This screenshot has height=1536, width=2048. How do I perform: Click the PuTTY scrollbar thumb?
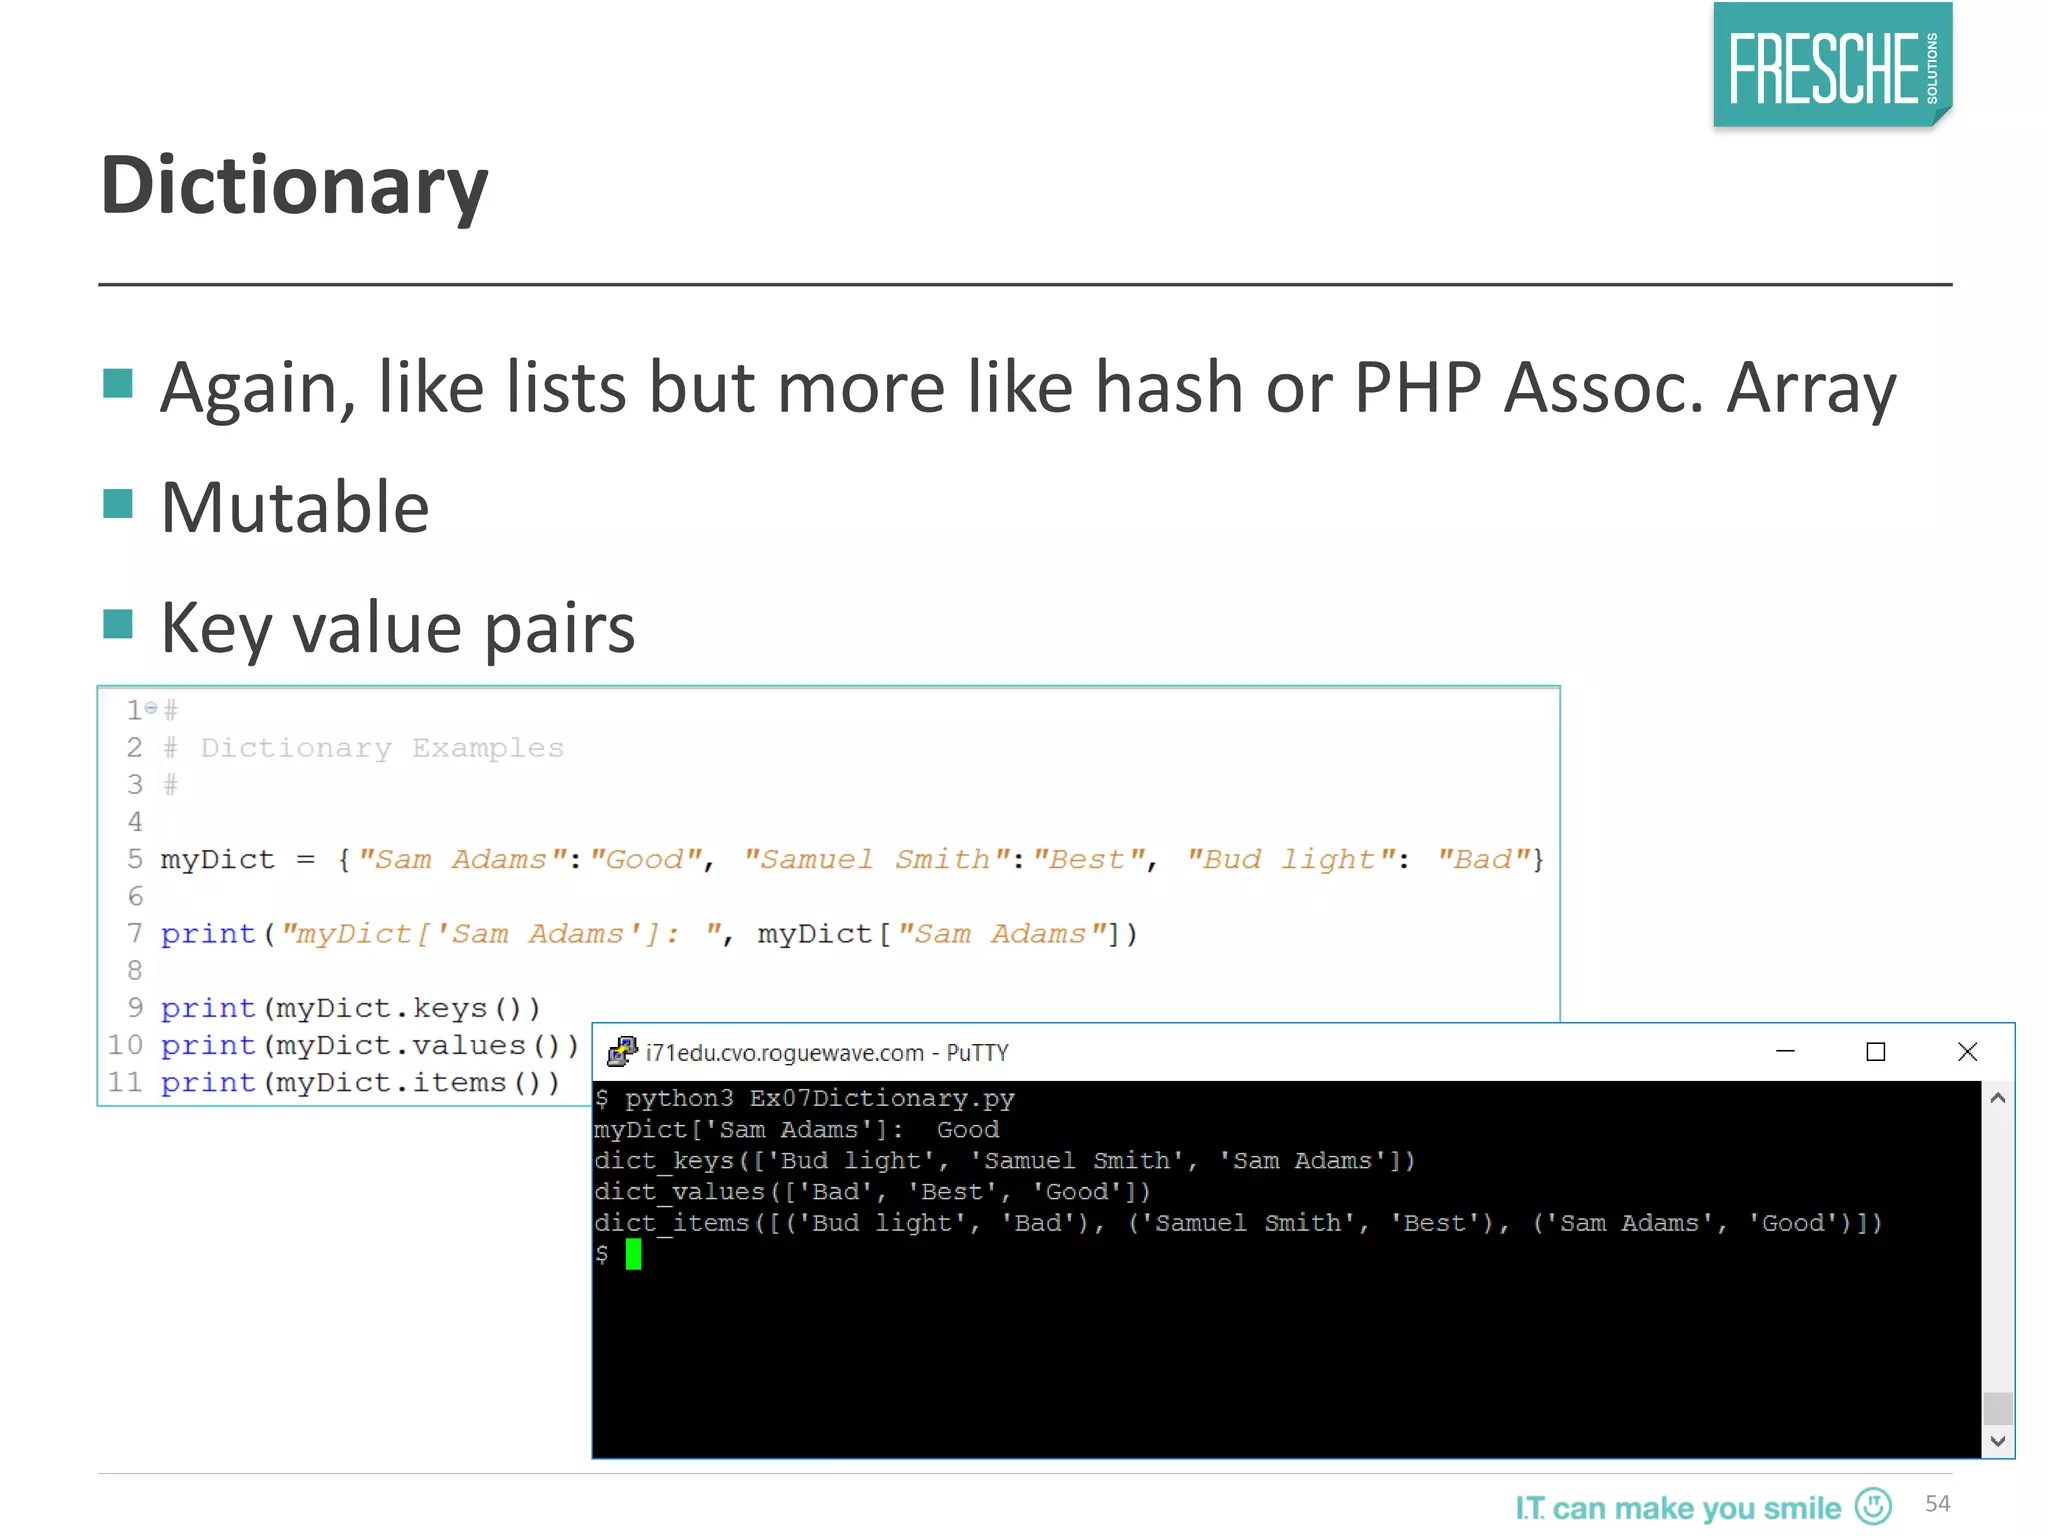coord(1998,1408)
